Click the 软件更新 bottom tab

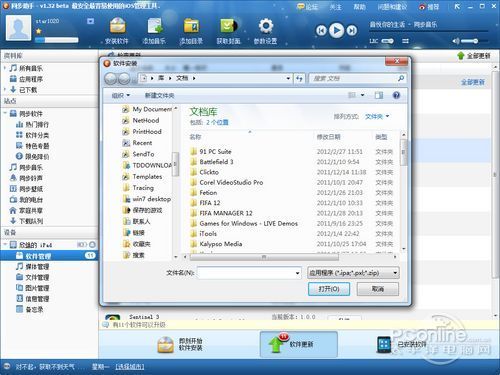pyautogui.click(x=298, y=344)
